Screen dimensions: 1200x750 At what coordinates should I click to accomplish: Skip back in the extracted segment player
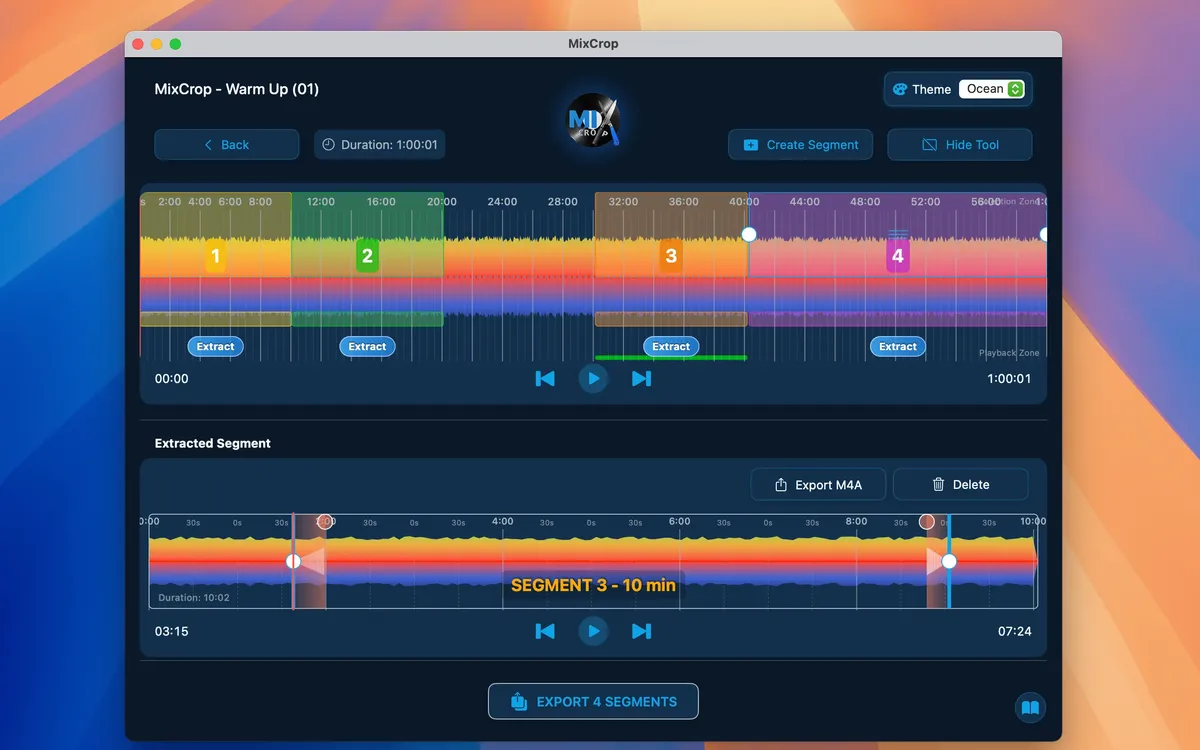(x=545, y=631)
